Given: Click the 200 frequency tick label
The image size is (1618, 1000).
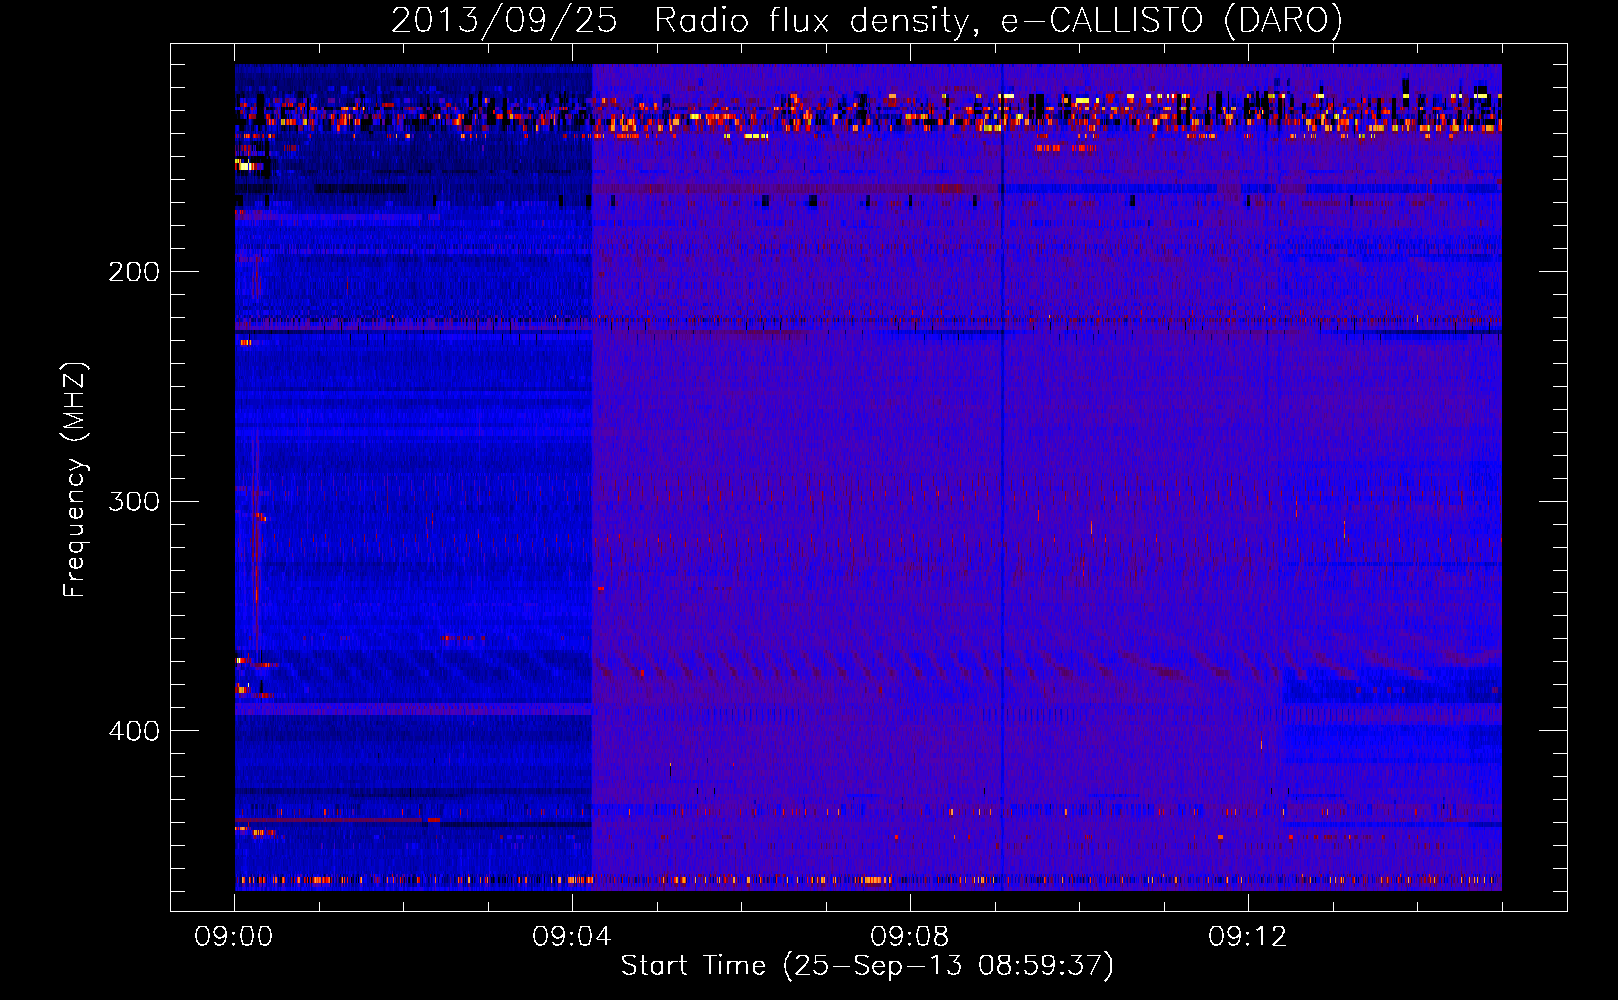Looking at the screenshot, I should click(x=134, y=272).
